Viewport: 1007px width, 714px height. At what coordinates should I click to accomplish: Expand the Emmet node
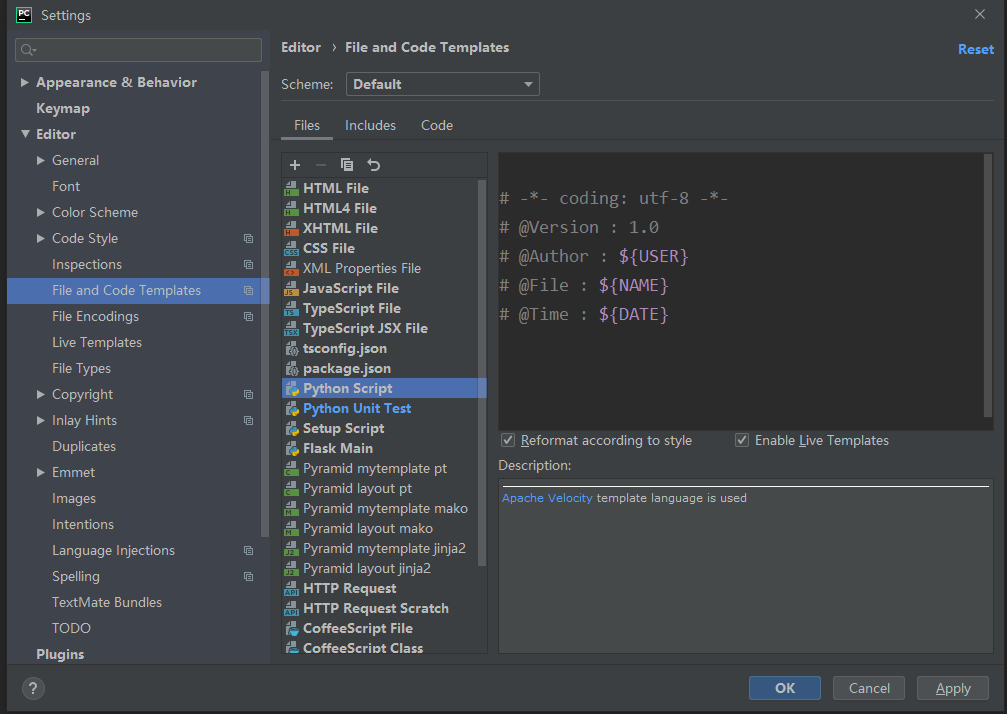point(40,472)
